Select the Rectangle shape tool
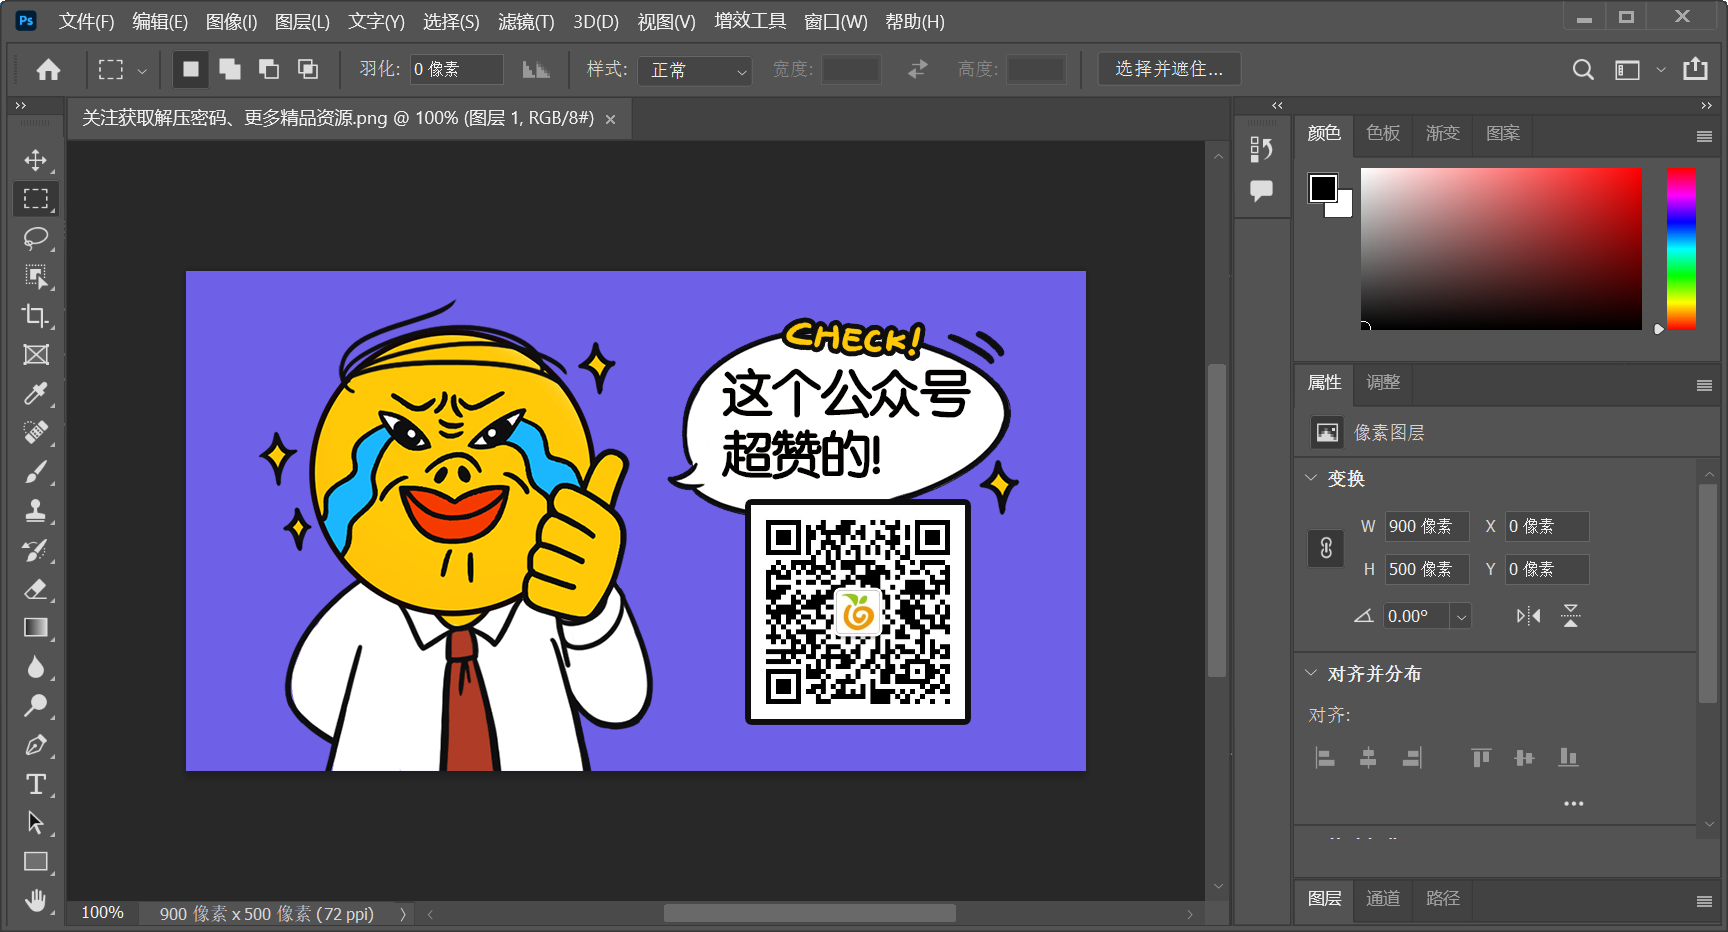Viewport: 1728px width, 932px height. (36, 862)
